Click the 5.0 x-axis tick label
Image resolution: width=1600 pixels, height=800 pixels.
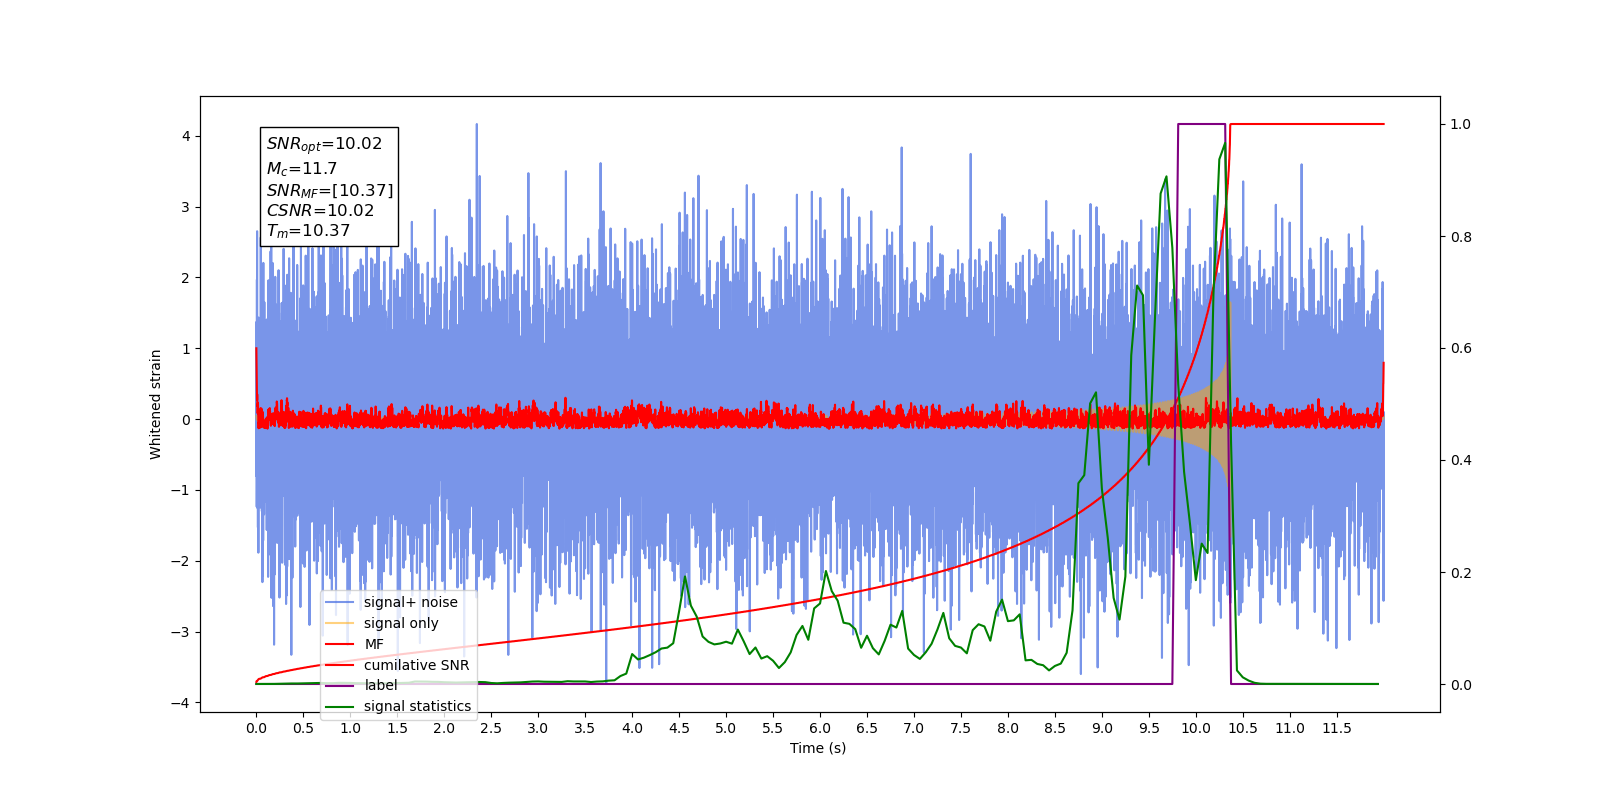click(726, 728)
